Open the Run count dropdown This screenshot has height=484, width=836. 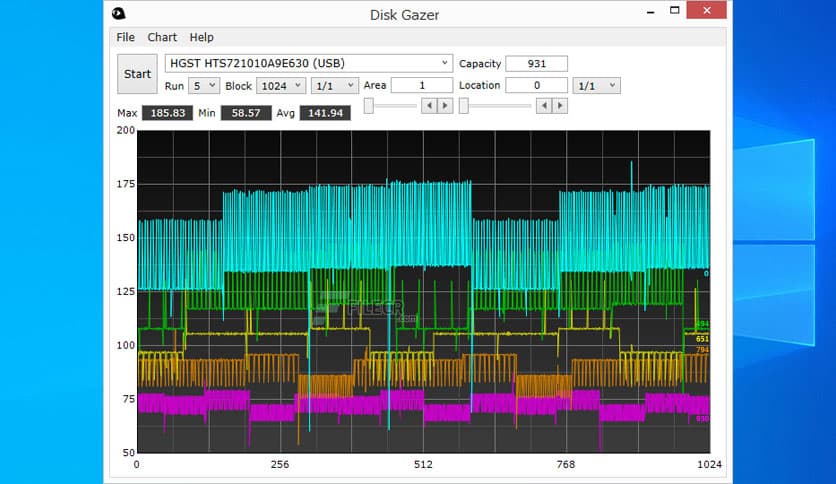coord(204,86)
